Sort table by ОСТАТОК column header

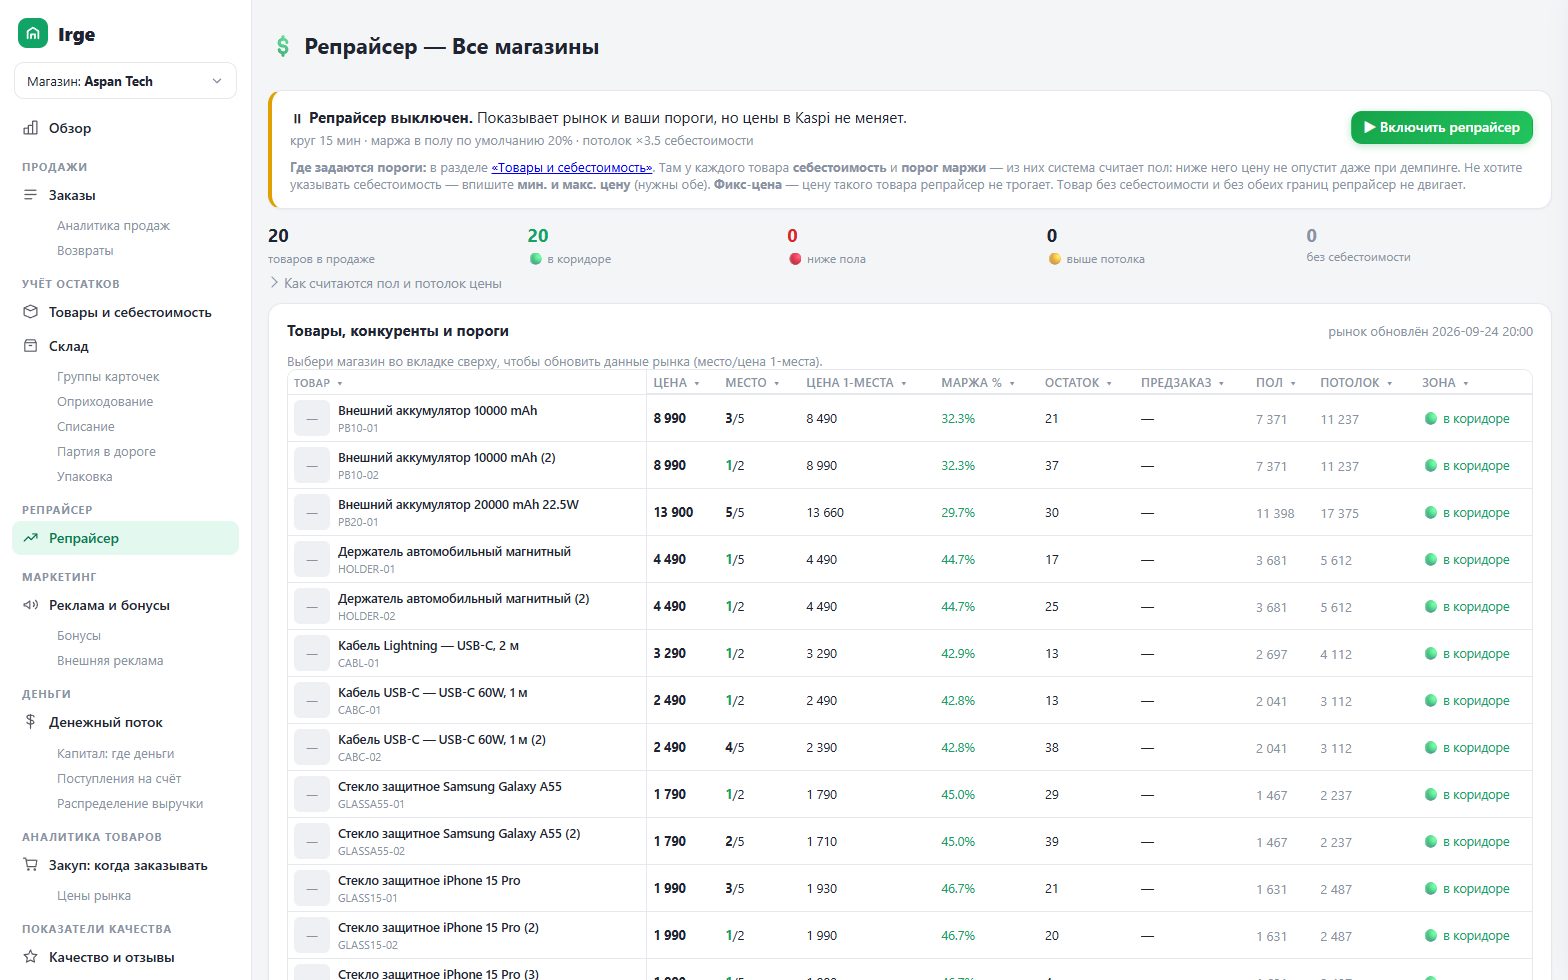pos(1078,383)
